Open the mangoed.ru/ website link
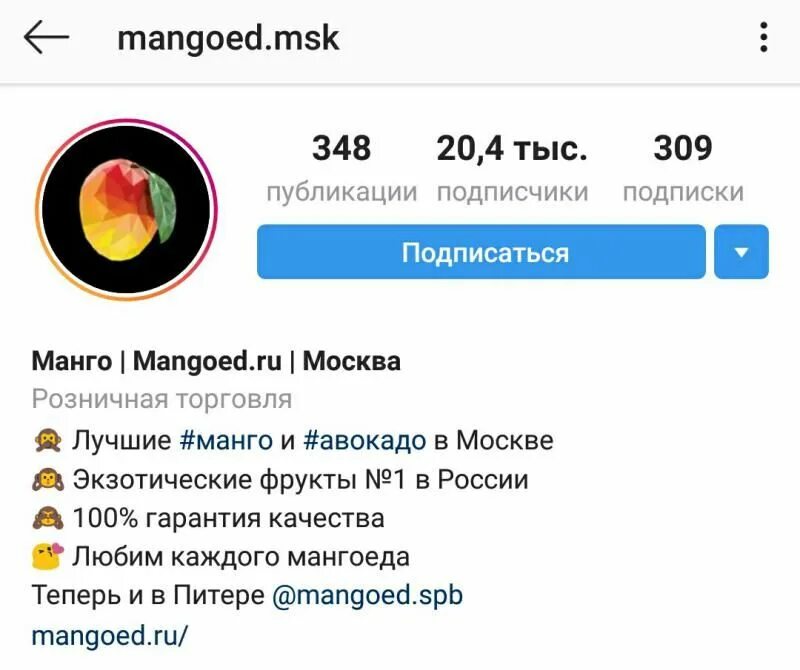Viewport: 800px width, 670px height. (x=110, y=635)
